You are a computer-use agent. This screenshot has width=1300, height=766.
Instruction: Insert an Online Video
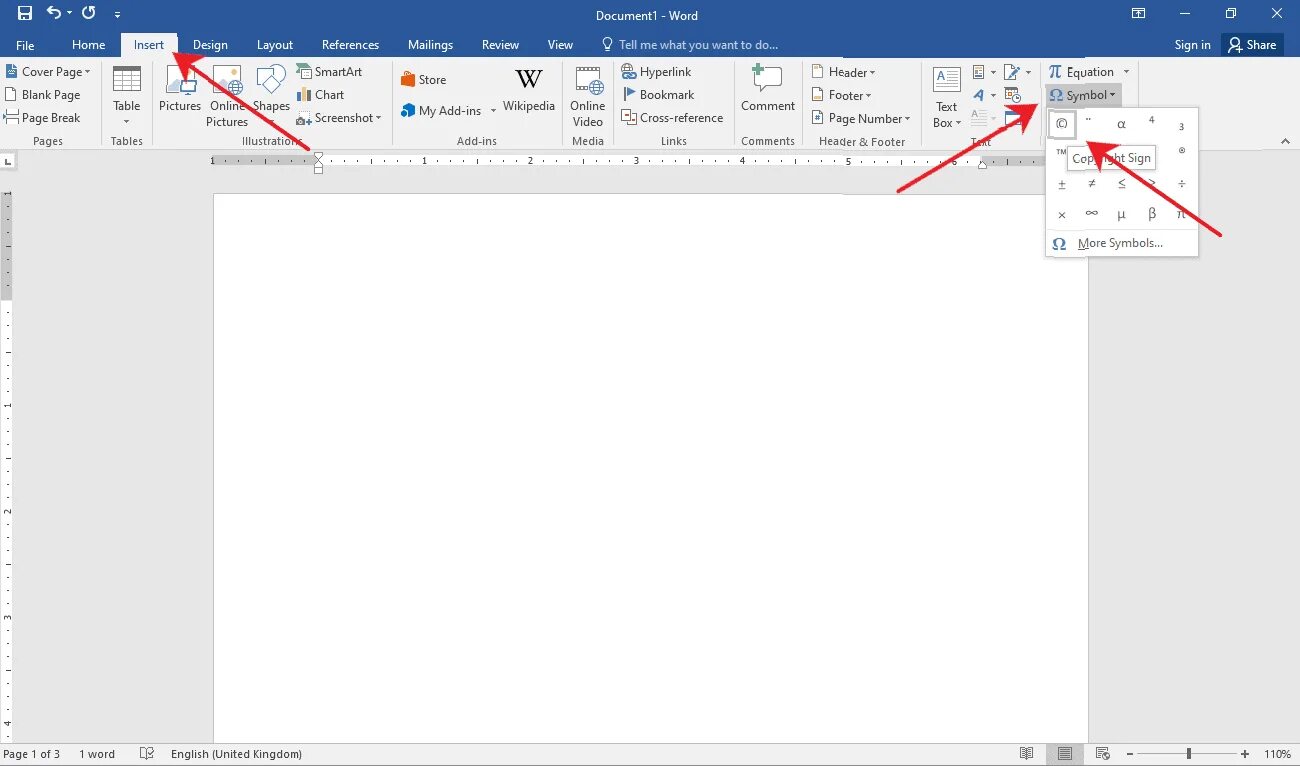[x=588, y=97]
